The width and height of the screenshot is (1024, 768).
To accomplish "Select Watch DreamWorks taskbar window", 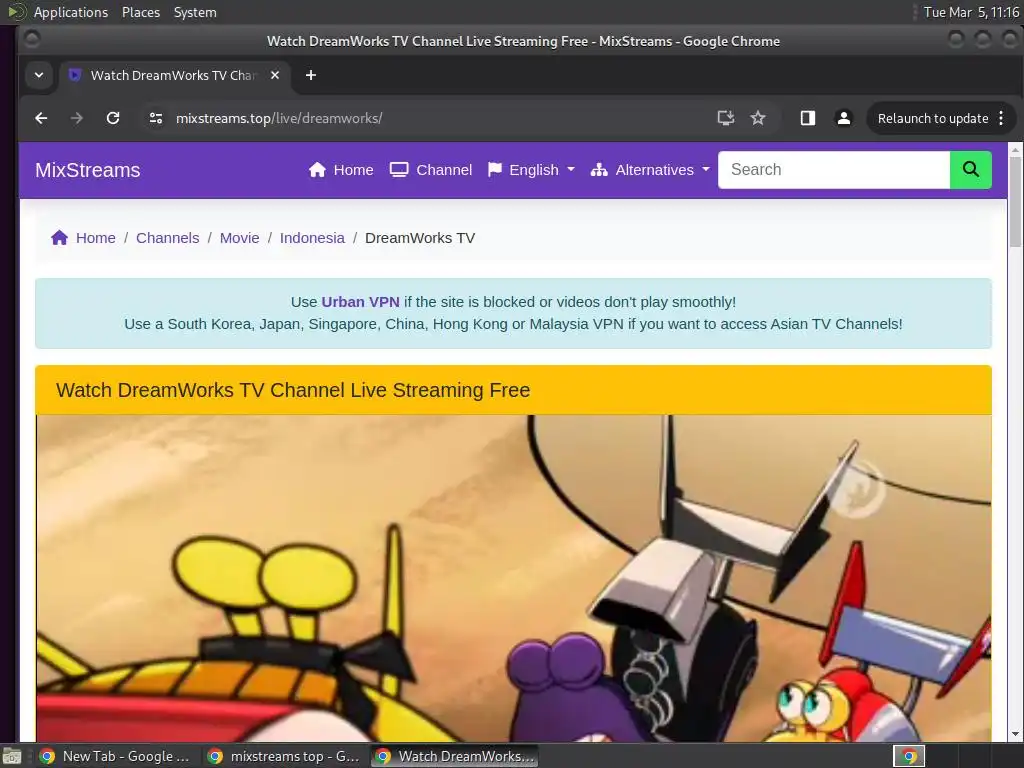I will [455, 756].
